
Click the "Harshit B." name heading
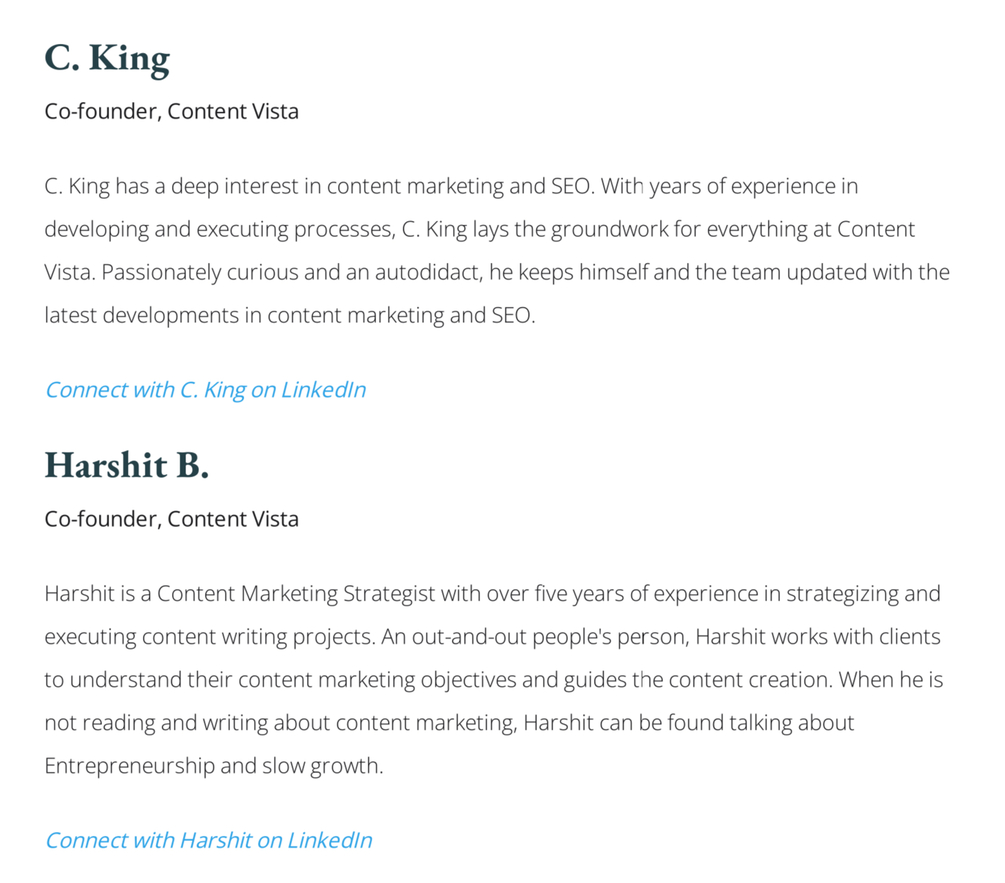[126, 465]
